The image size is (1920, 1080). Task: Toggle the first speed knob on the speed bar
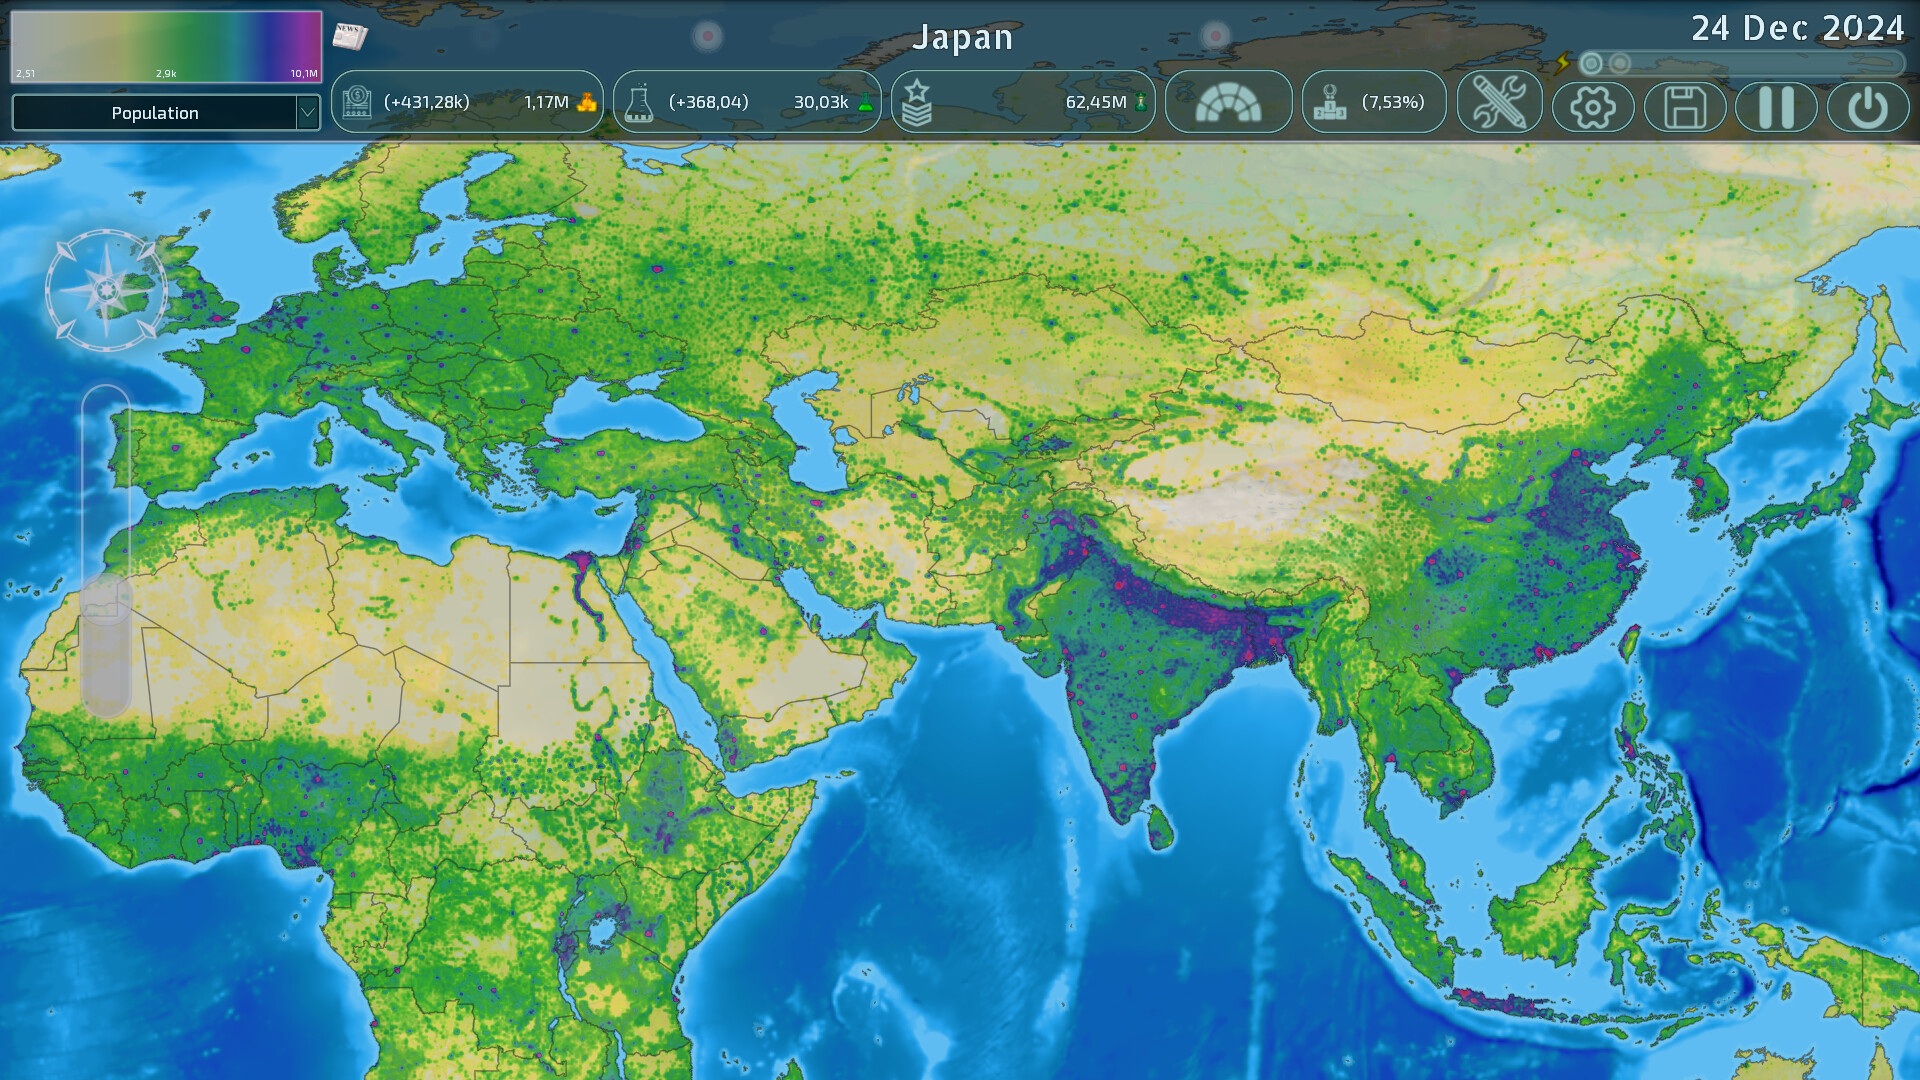(1590, 62)
